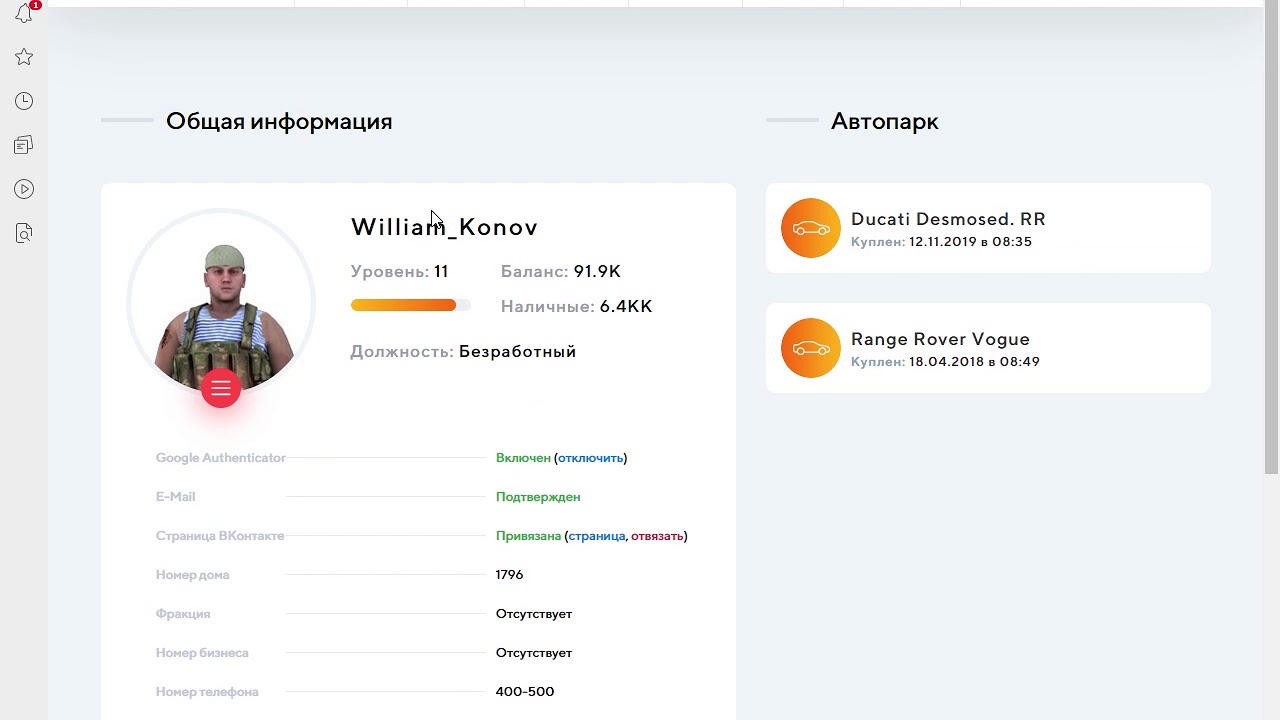This screenshot has height=720, width=1280.
Task: Click the Range Rover Vogue title
Action: click(940, 339)
